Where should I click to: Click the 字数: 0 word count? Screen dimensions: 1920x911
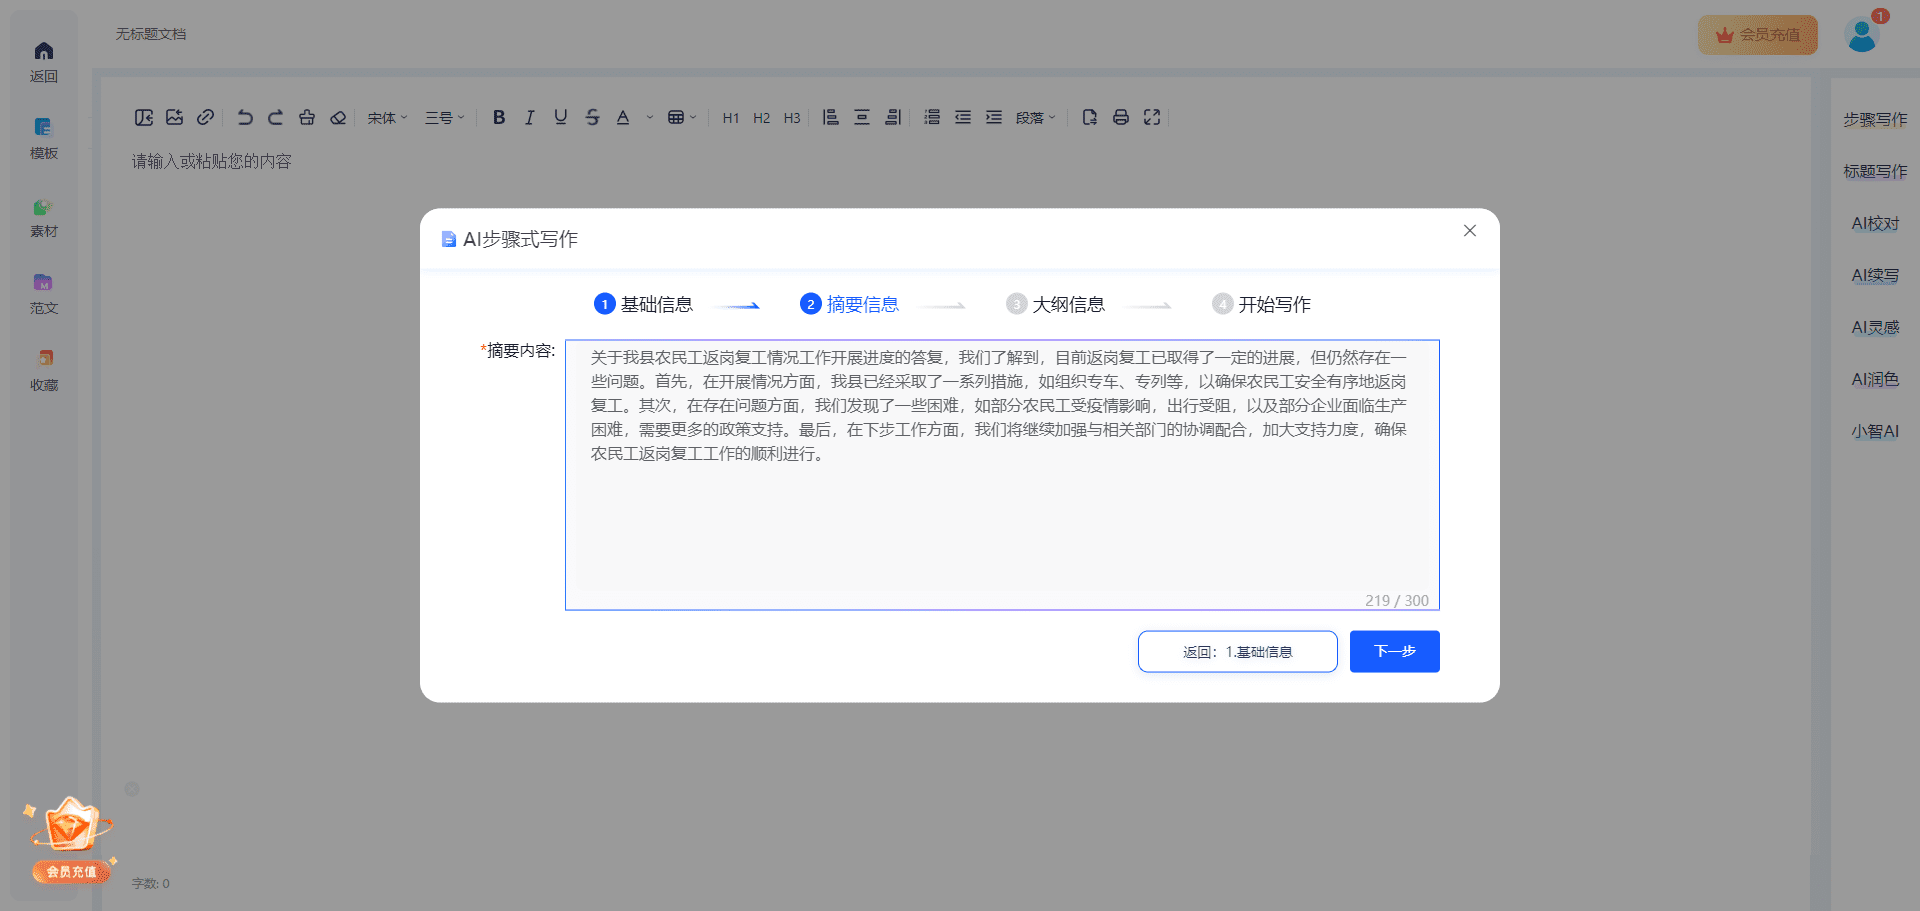pos(151,884)
